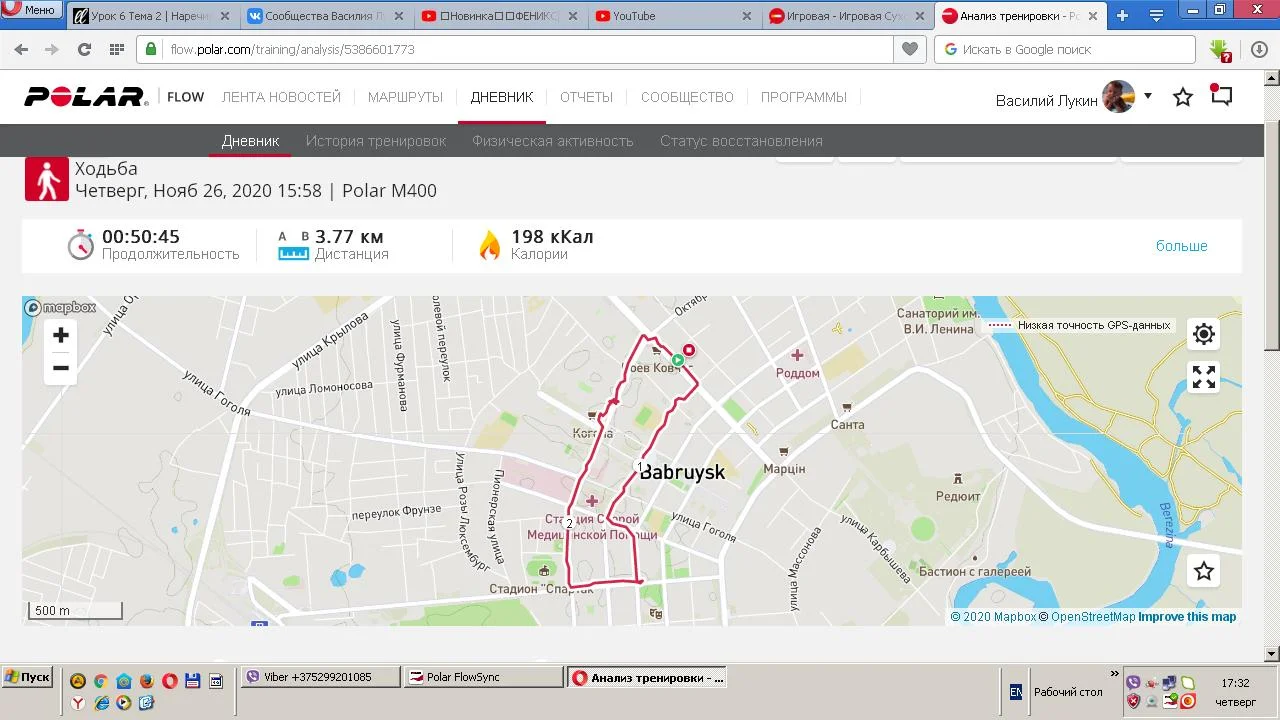Switch the map to fullscreen
Viewport: 1280px width, 720px height.
[x=1204, y=377]
